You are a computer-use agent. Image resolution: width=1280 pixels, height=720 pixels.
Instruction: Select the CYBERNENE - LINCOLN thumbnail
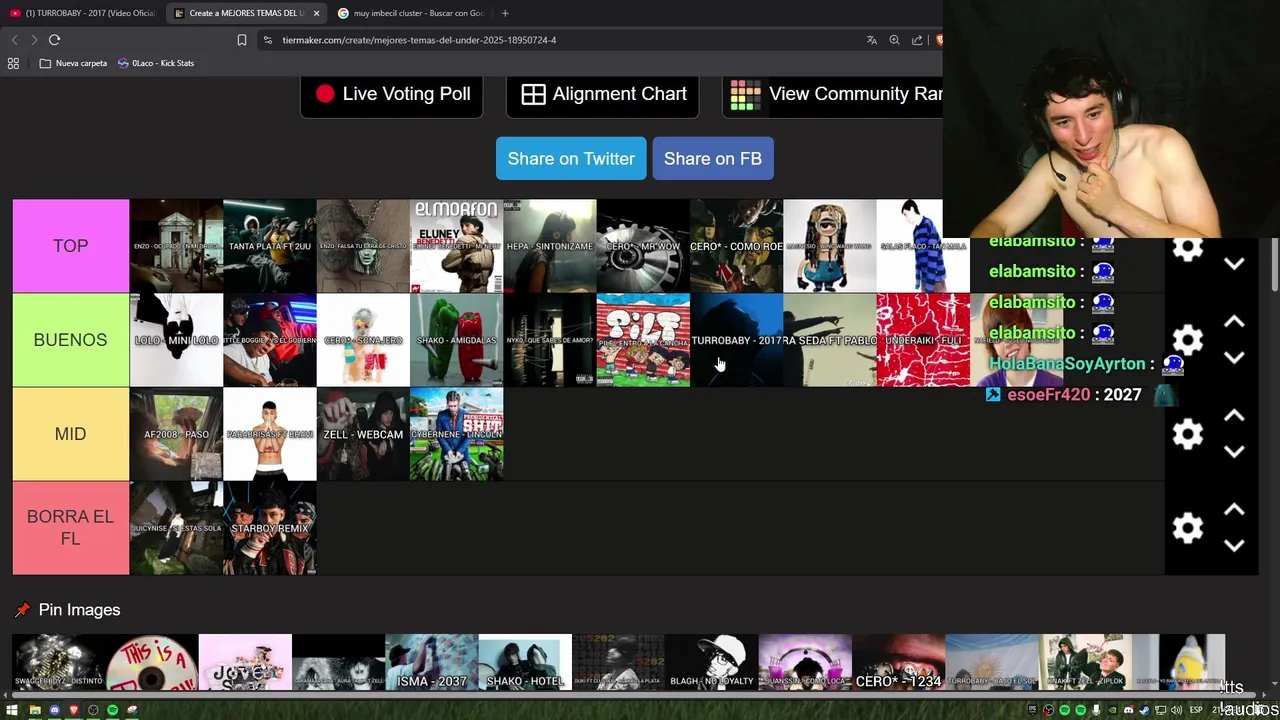[456, 434]
